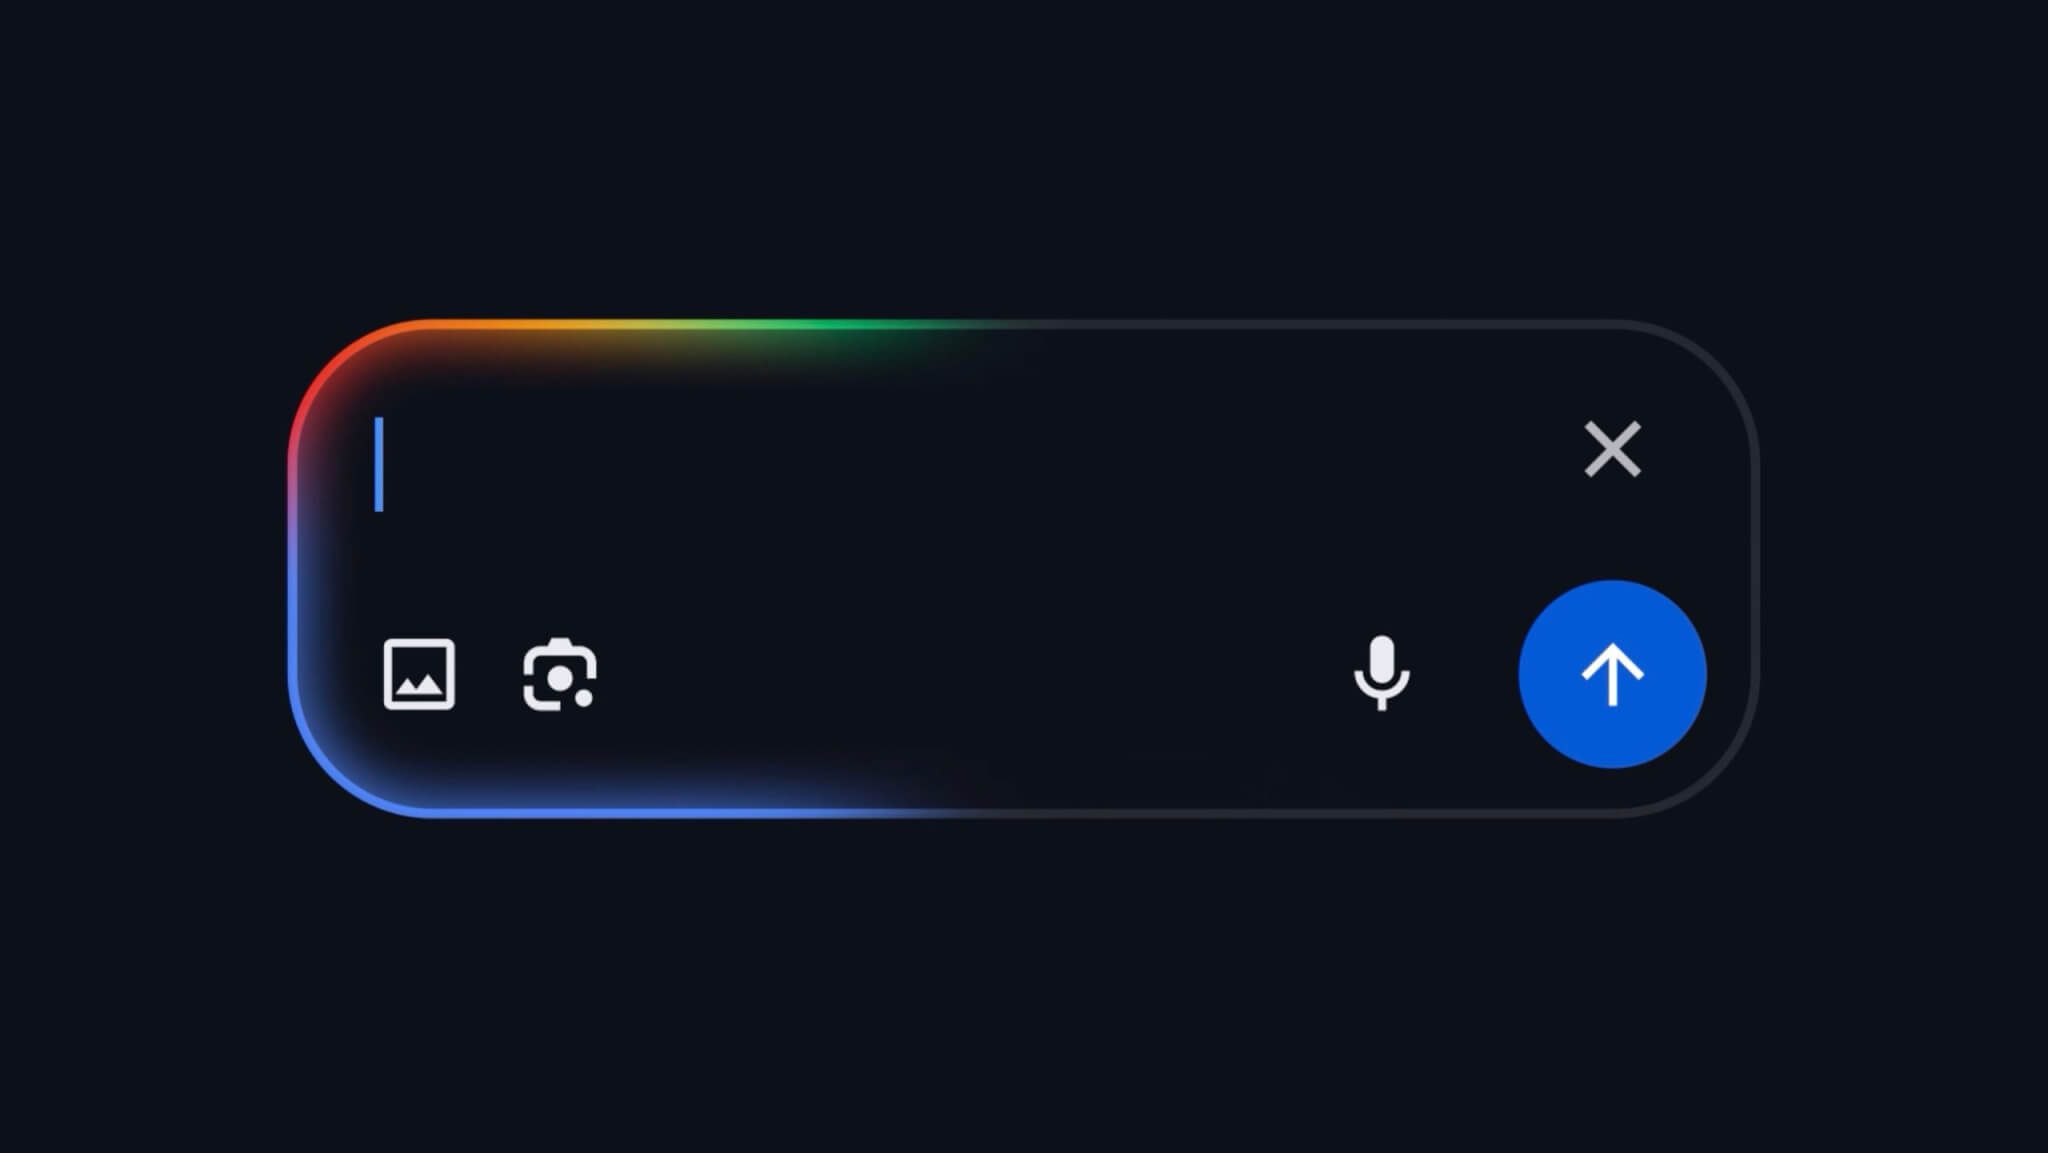Close the input box with the cross icon

[x=1612, y=449]
